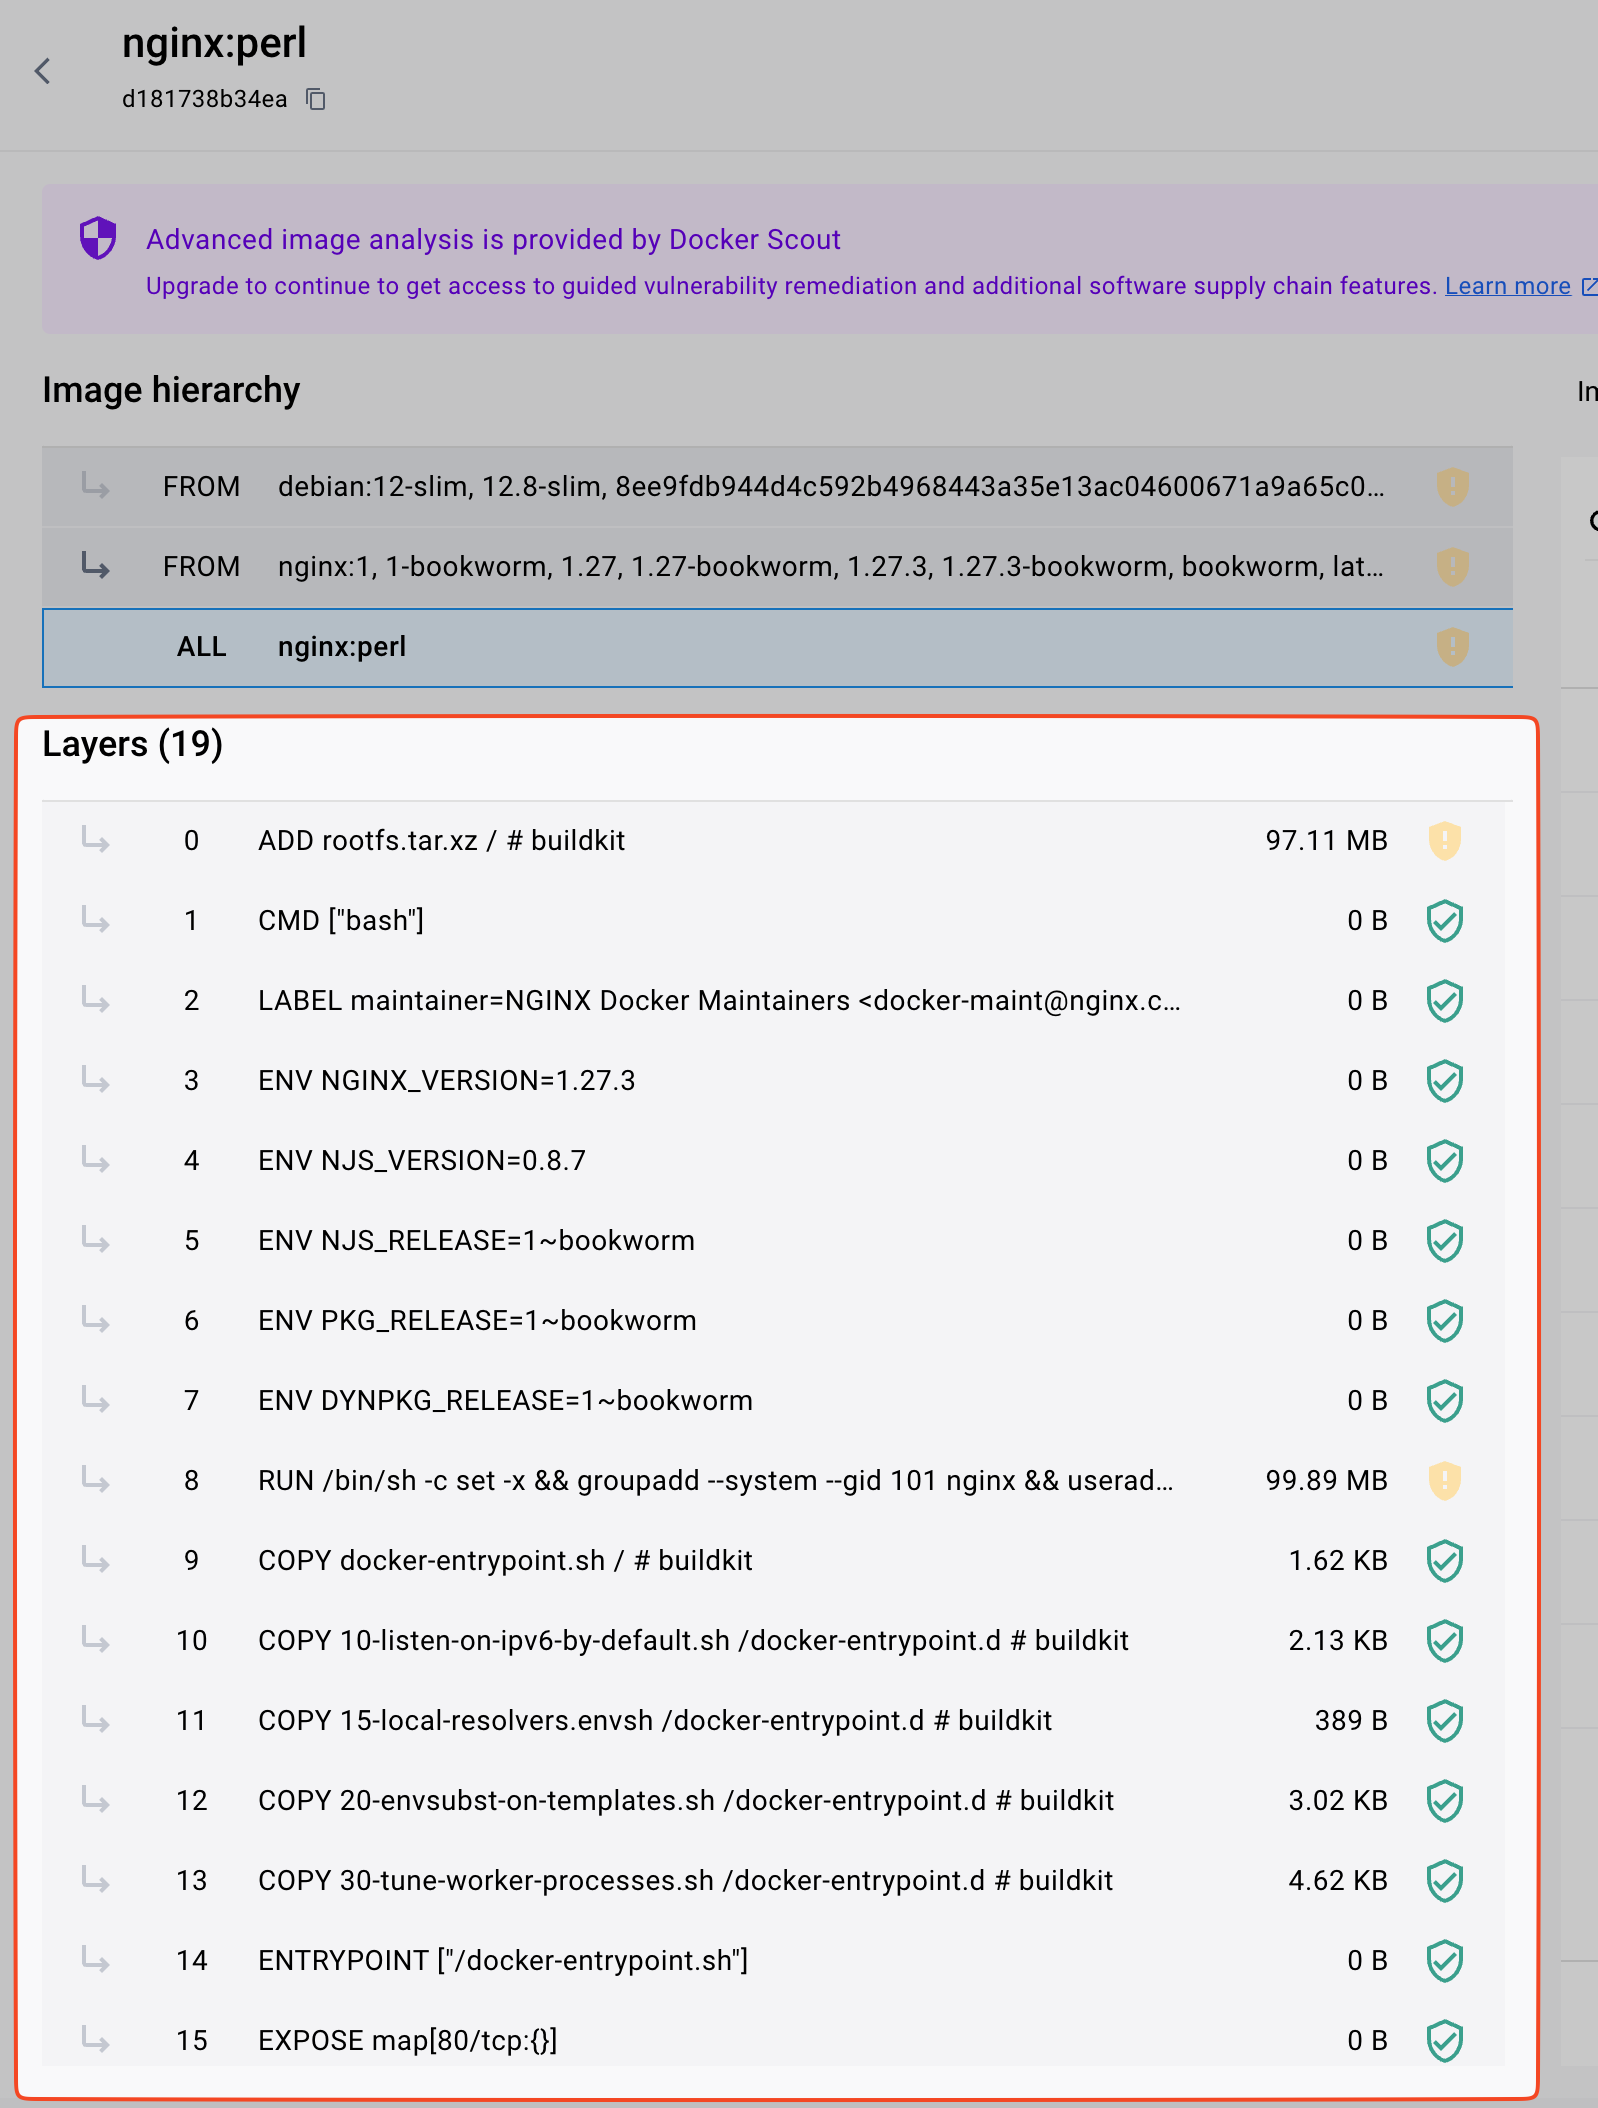Click warning shield on nginx:perl ALL row

click(1452, 647)
